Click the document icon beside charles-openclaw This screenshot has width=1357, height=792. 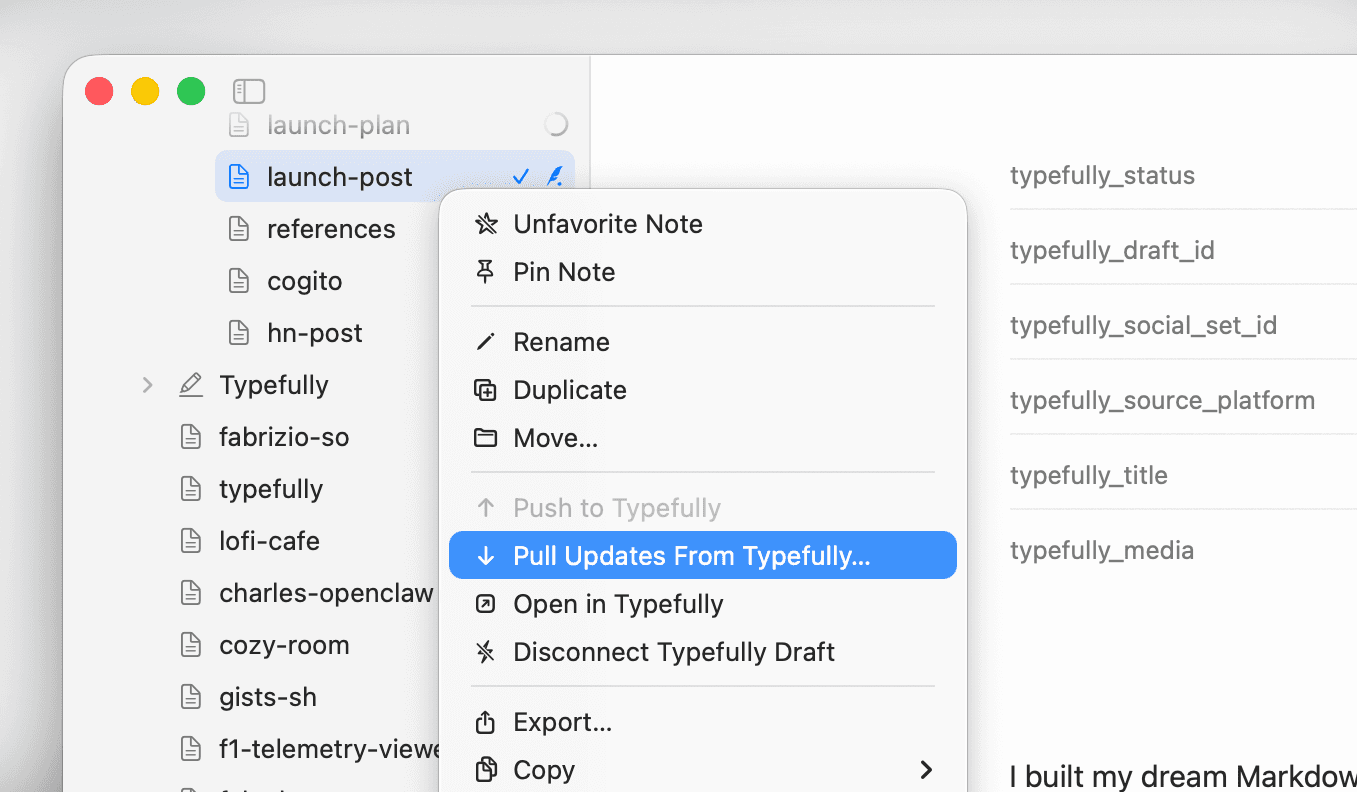tap(190, 593)
